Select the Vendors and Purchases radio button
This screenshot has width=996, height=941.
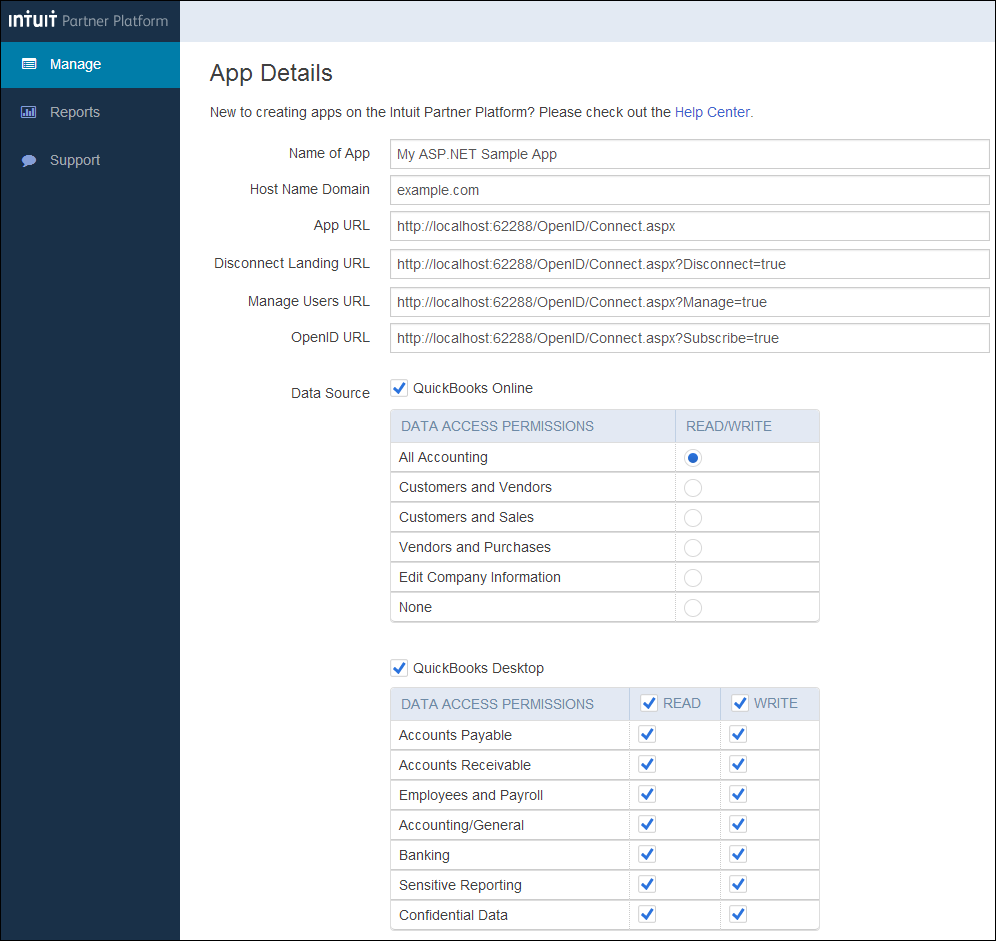[692, 548]
